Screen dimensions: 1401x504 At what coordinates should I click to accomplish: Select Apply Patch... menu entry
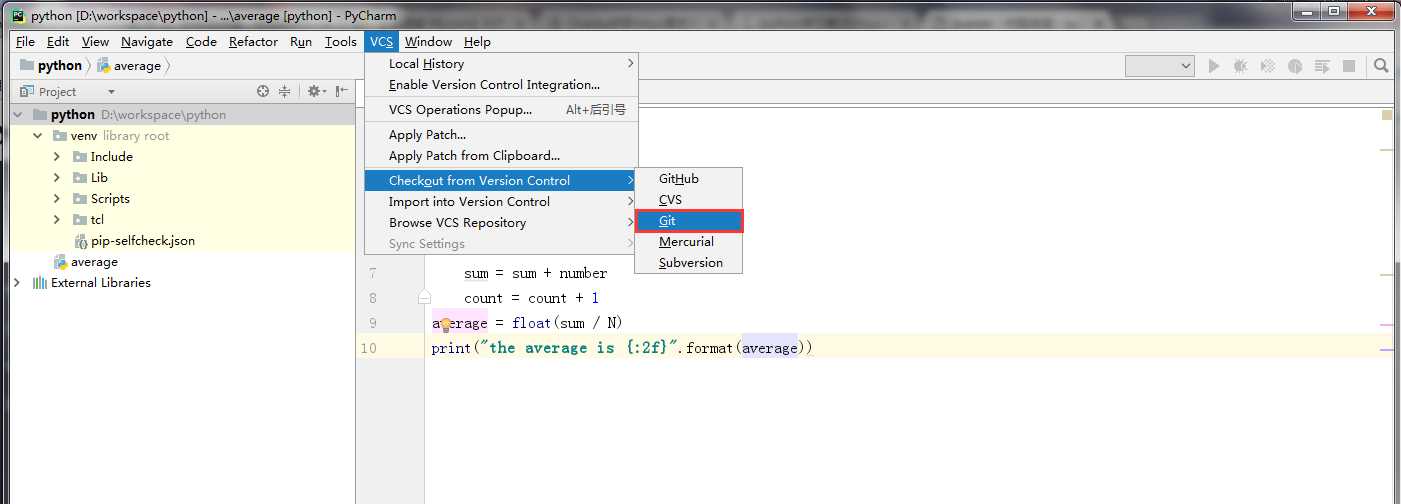[501, 135]
